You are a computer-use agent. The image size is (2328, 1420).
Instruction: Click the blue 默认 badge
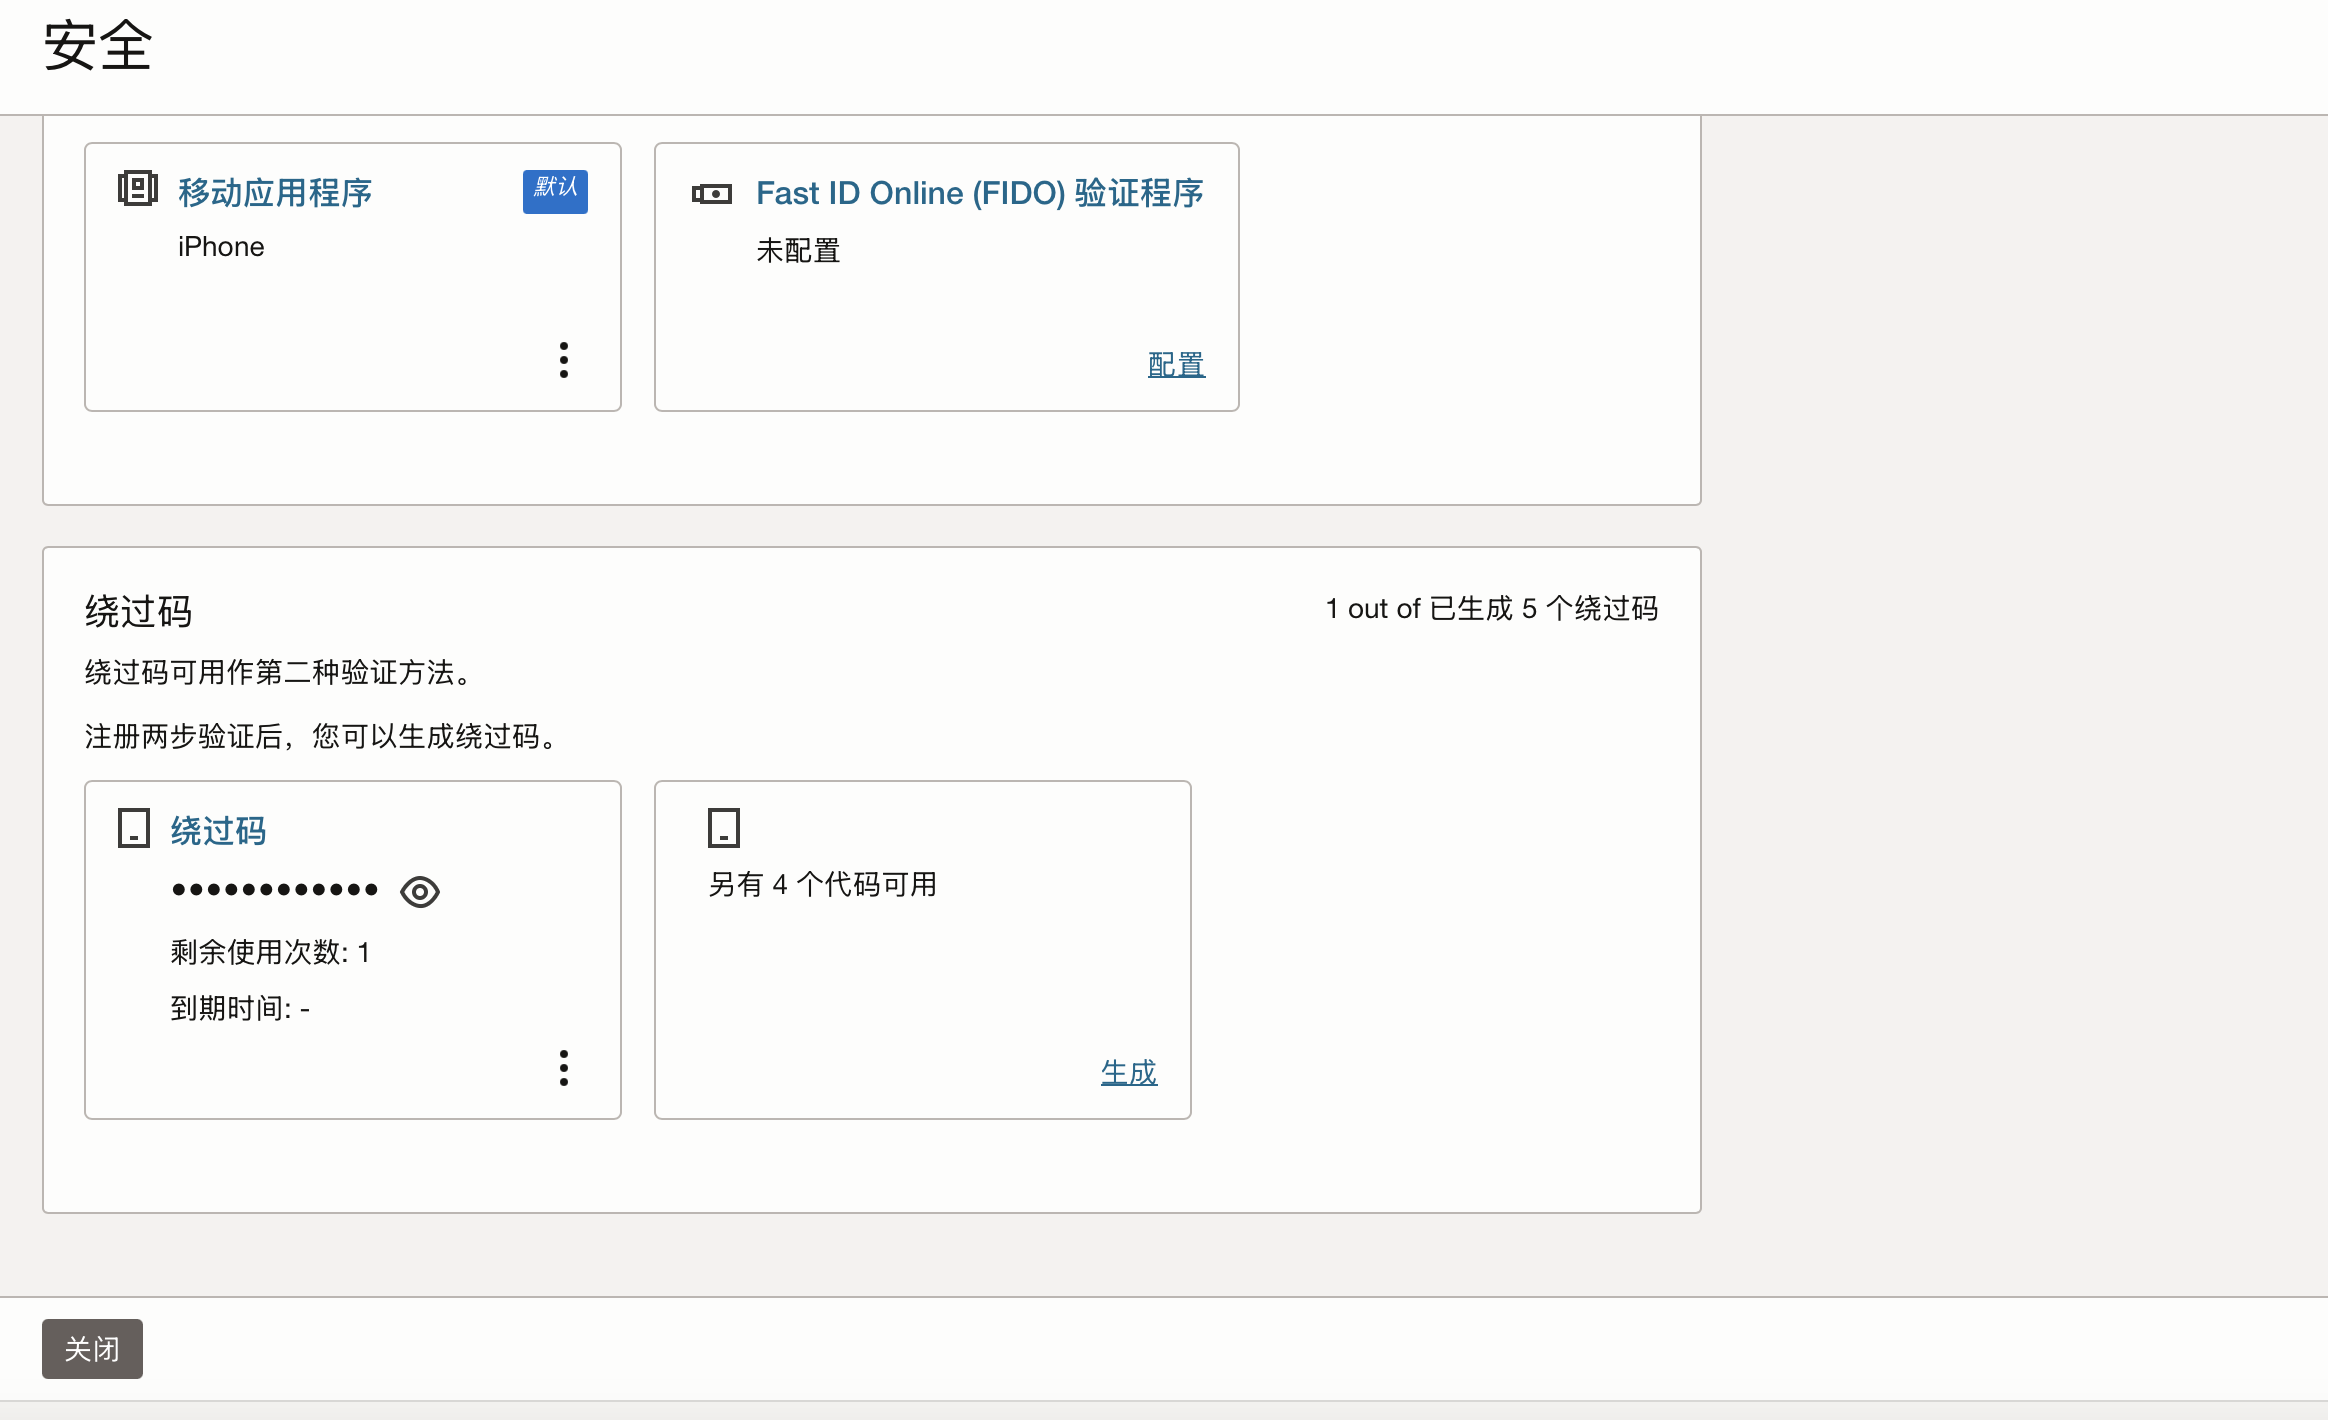point(555,190)
